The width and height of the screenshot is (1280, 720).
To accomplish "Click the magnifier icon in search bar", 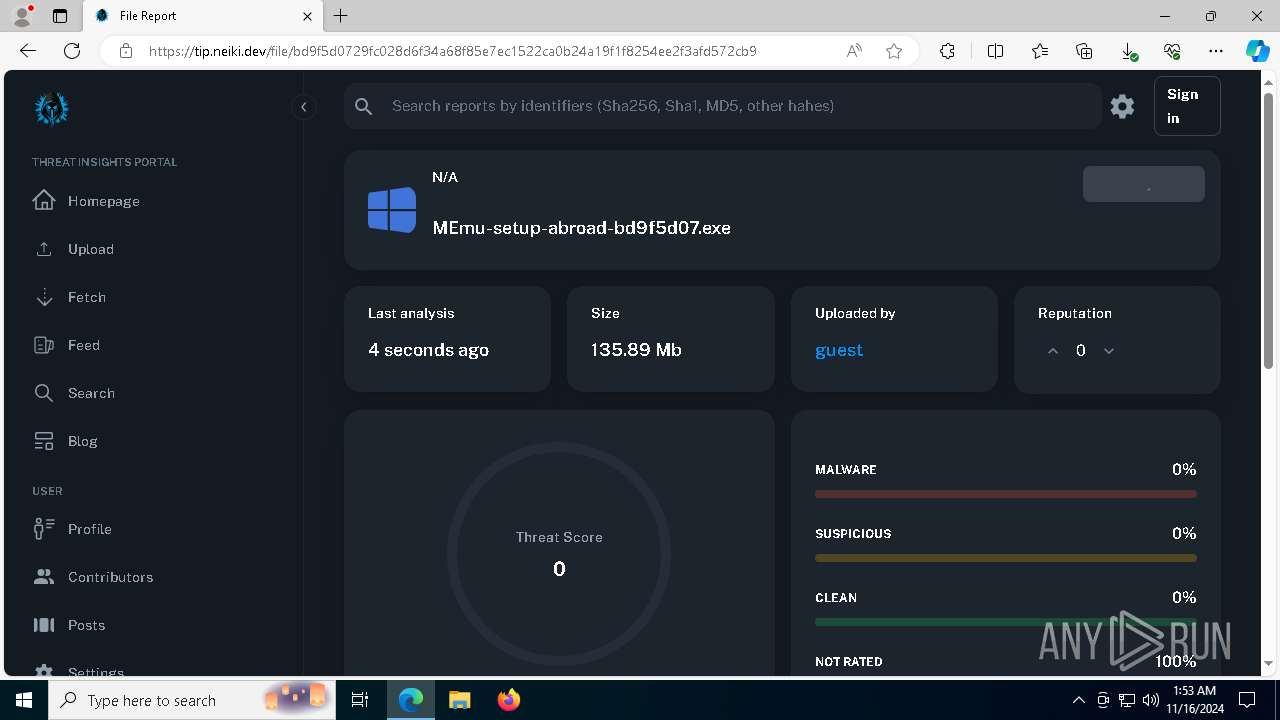I will 364,106.
